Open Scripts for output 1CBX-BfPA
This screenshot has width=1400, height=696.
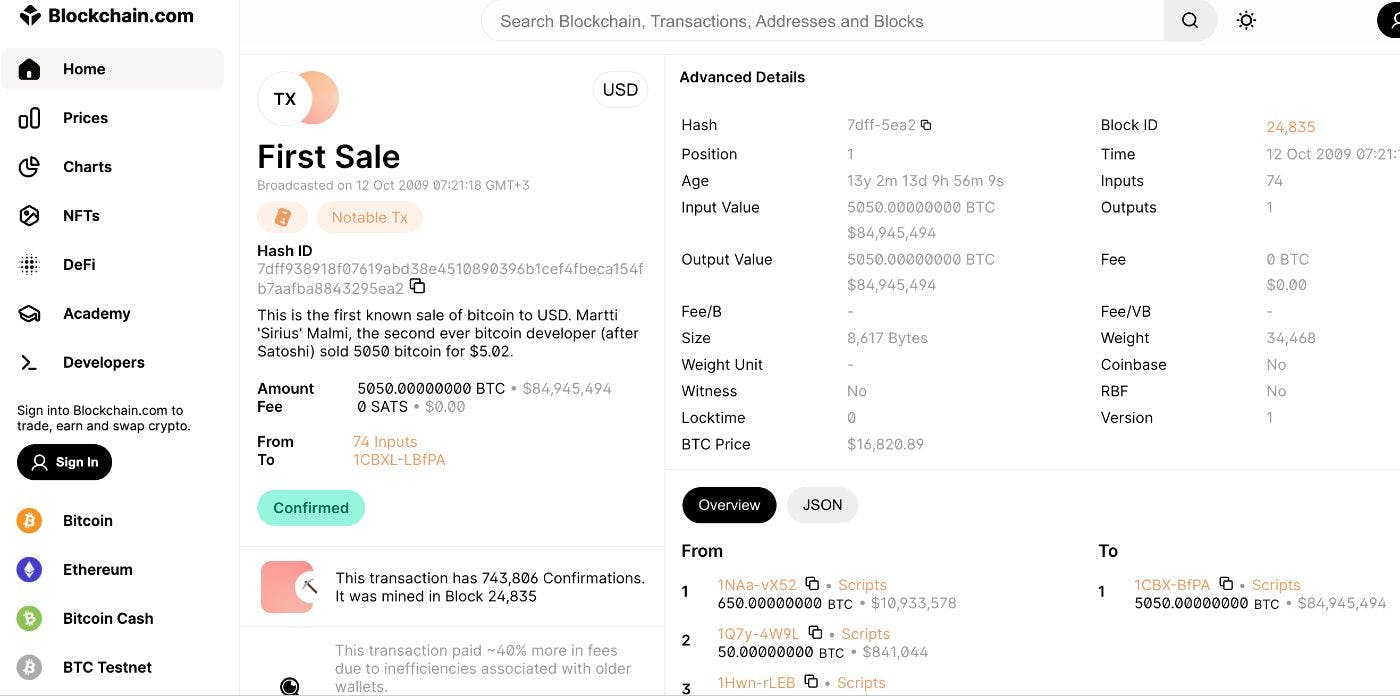click(x=1276, y=585)
